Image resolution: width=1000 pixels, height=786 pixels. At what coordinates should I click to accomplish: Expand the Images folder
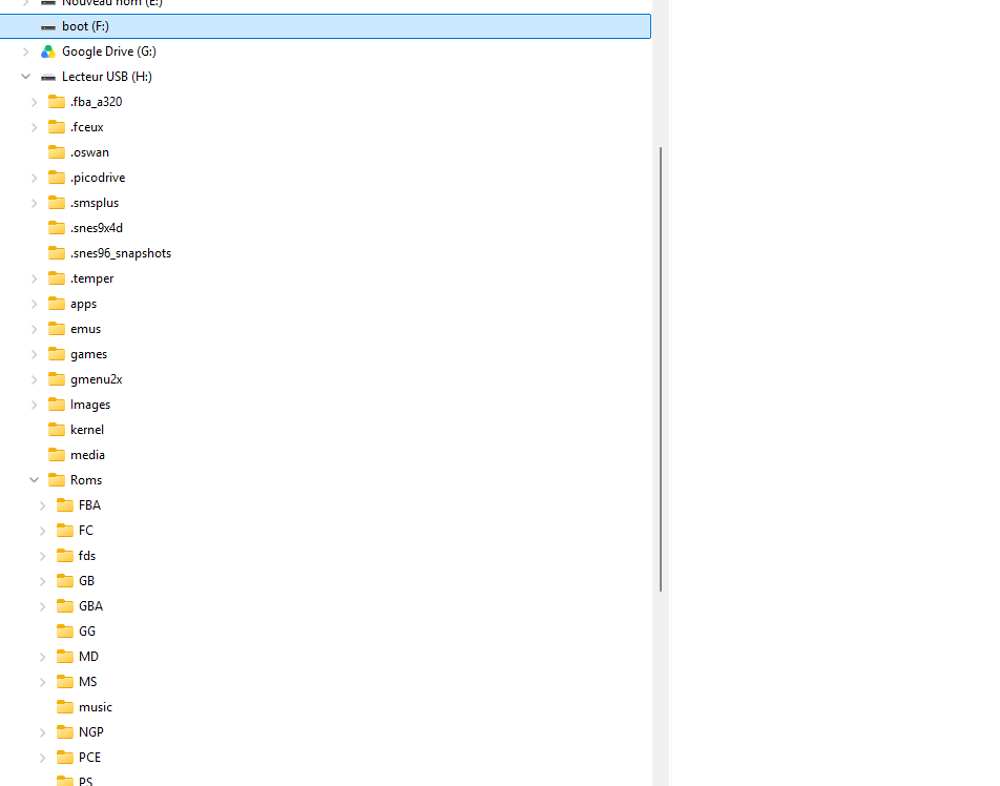34,405
